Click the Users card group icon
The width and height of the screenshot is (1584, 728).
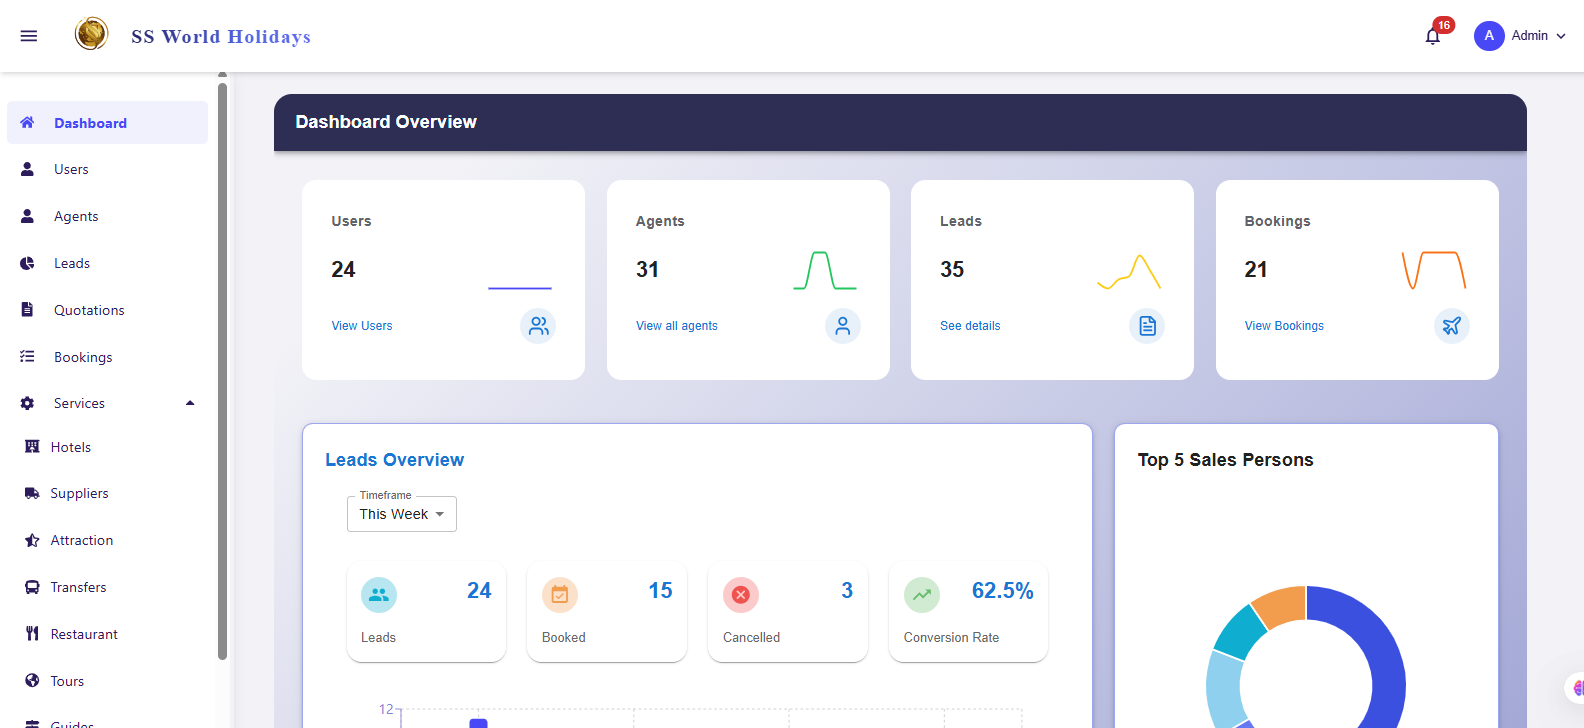[538, 326]
